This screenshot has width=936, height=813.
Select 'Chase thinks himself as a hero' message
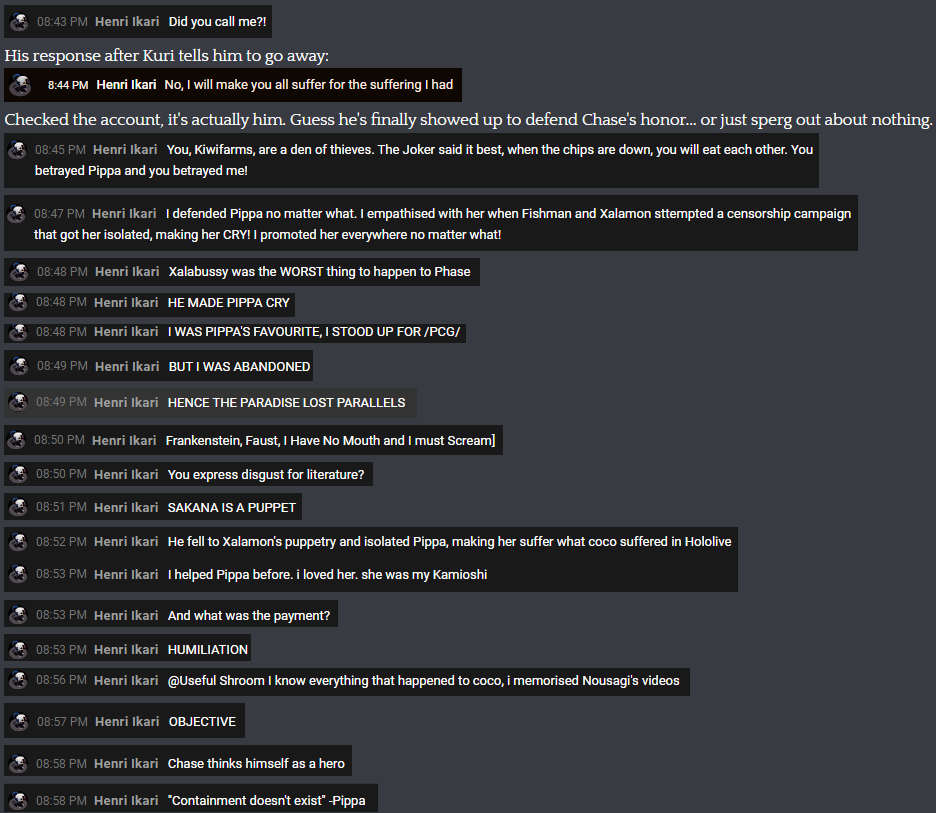tap(178, 763)
